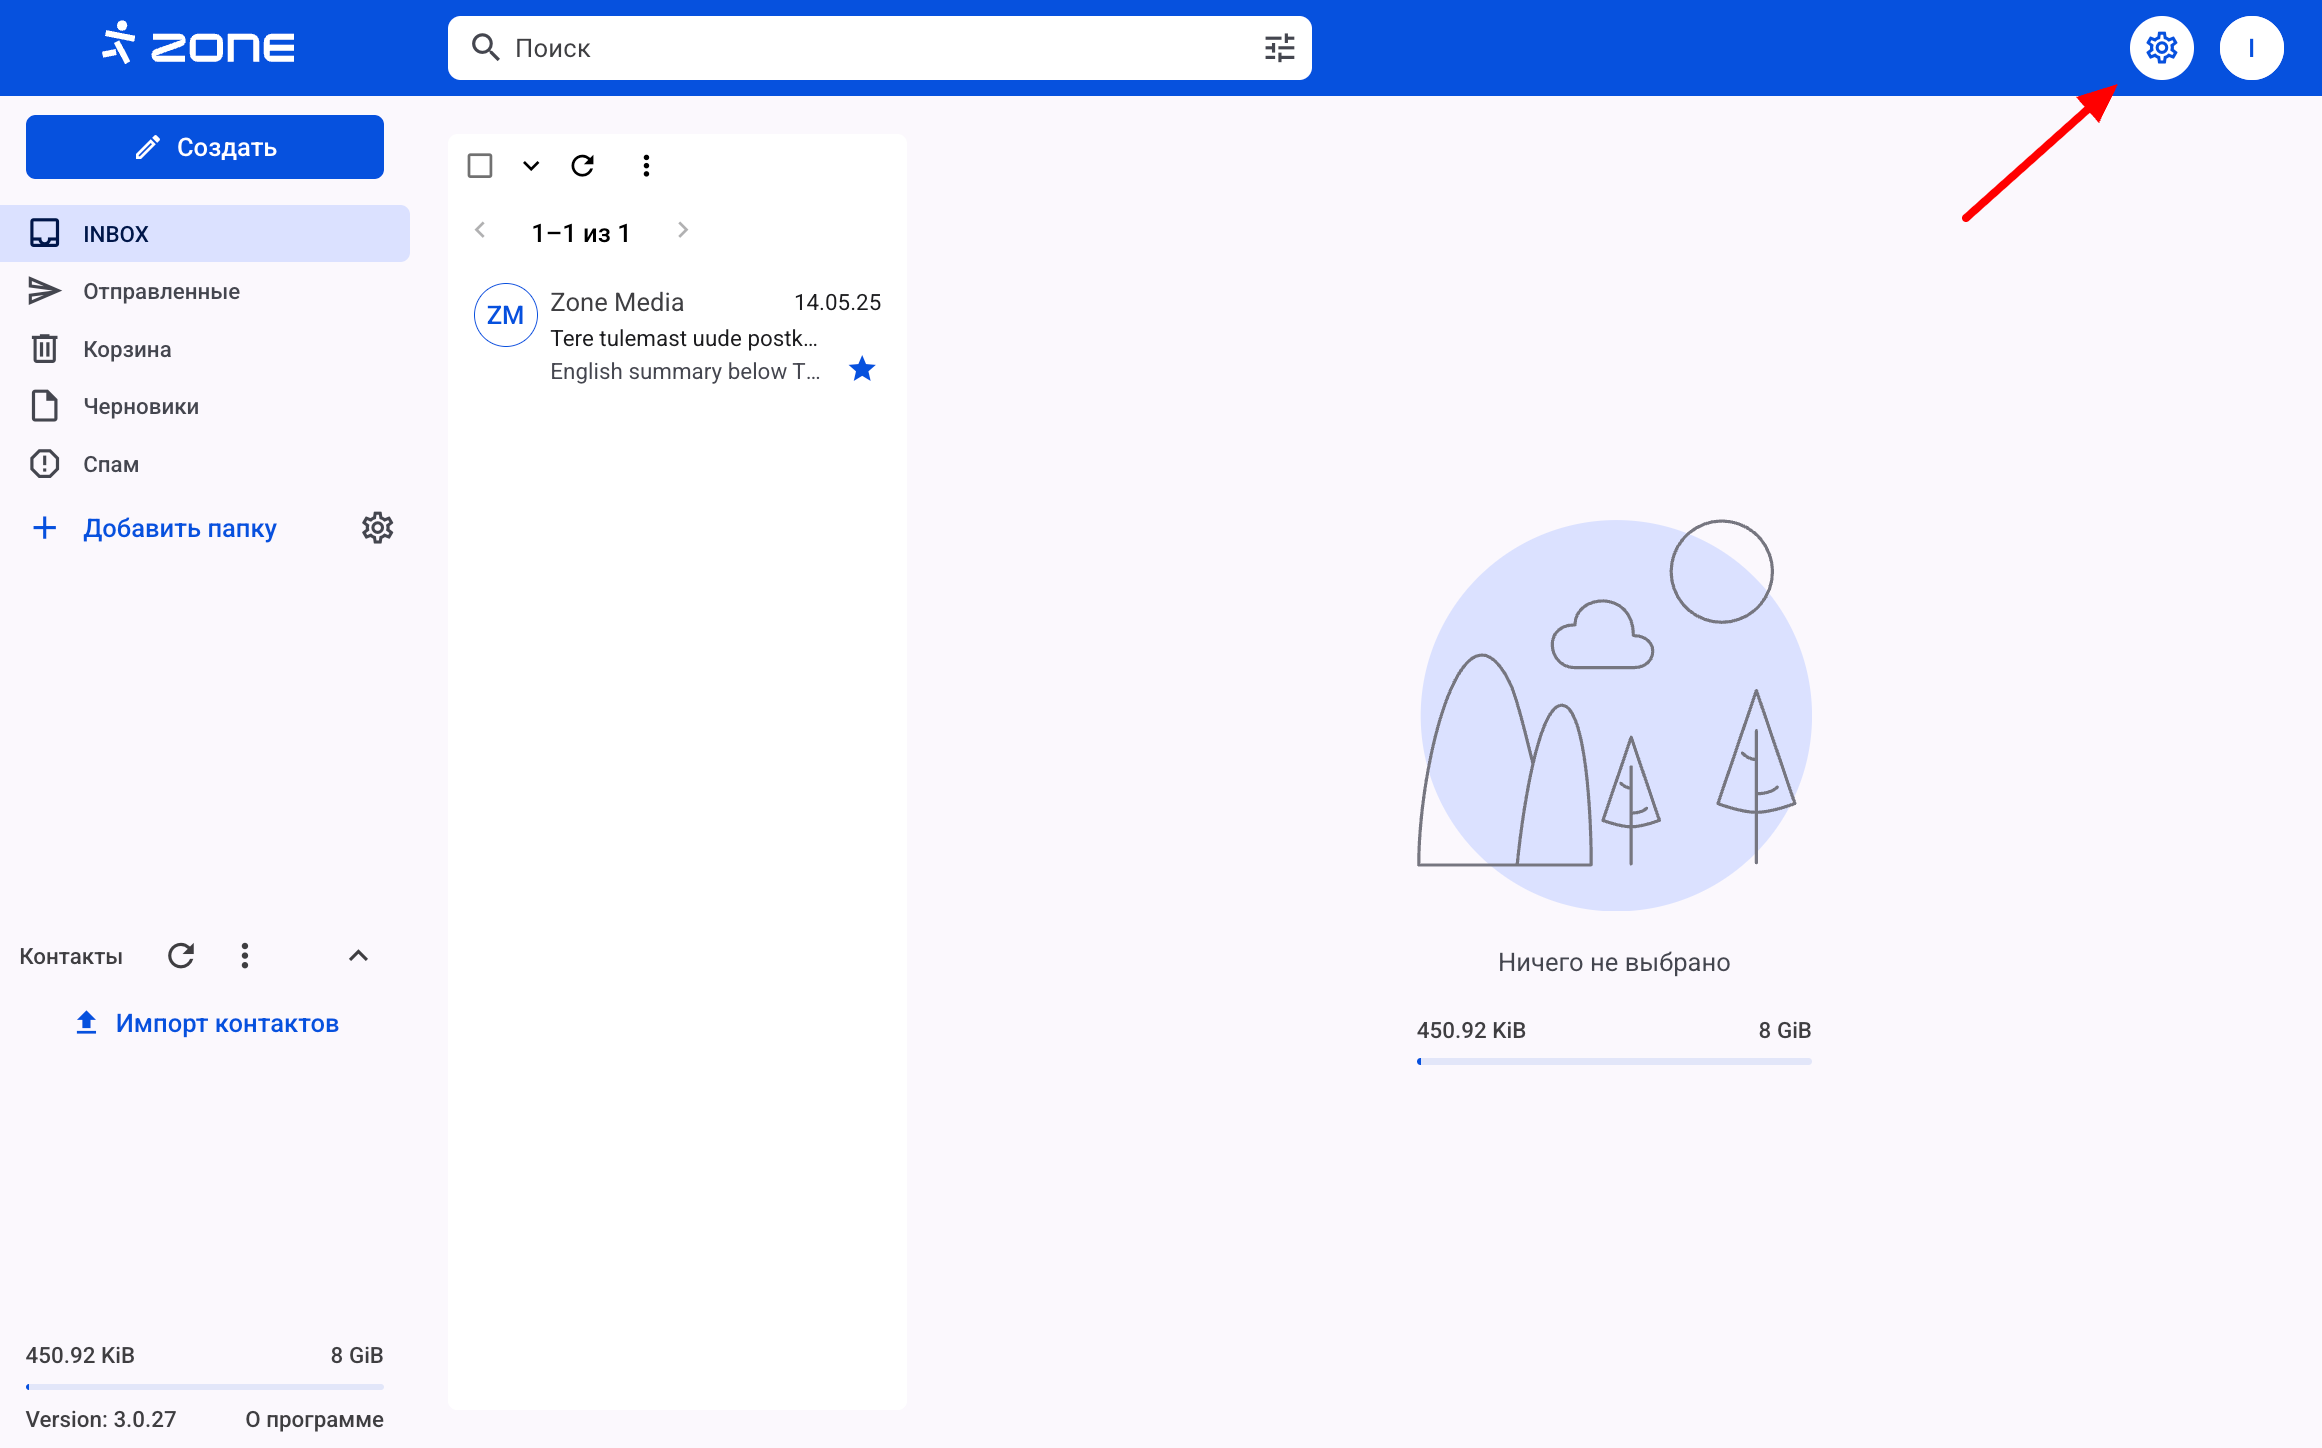Open the Контакты three-dot menu
2322x1448 pixels.
245,956
